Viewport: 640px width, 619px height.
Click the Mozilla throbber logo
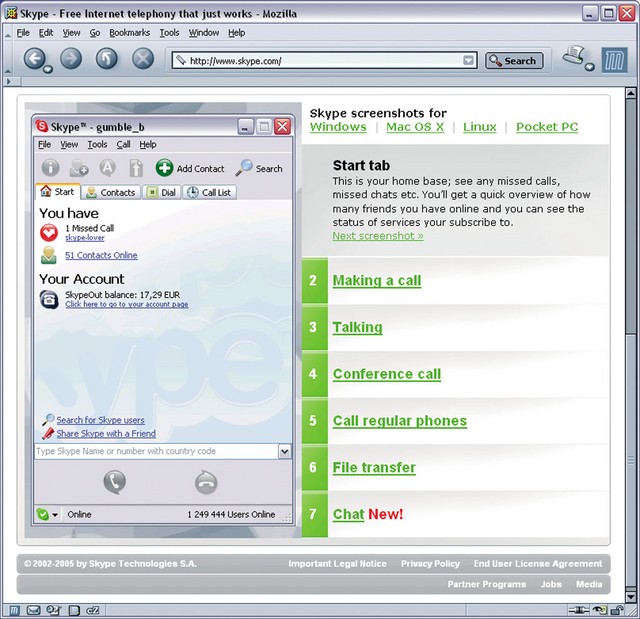click(x=614, y=61)
